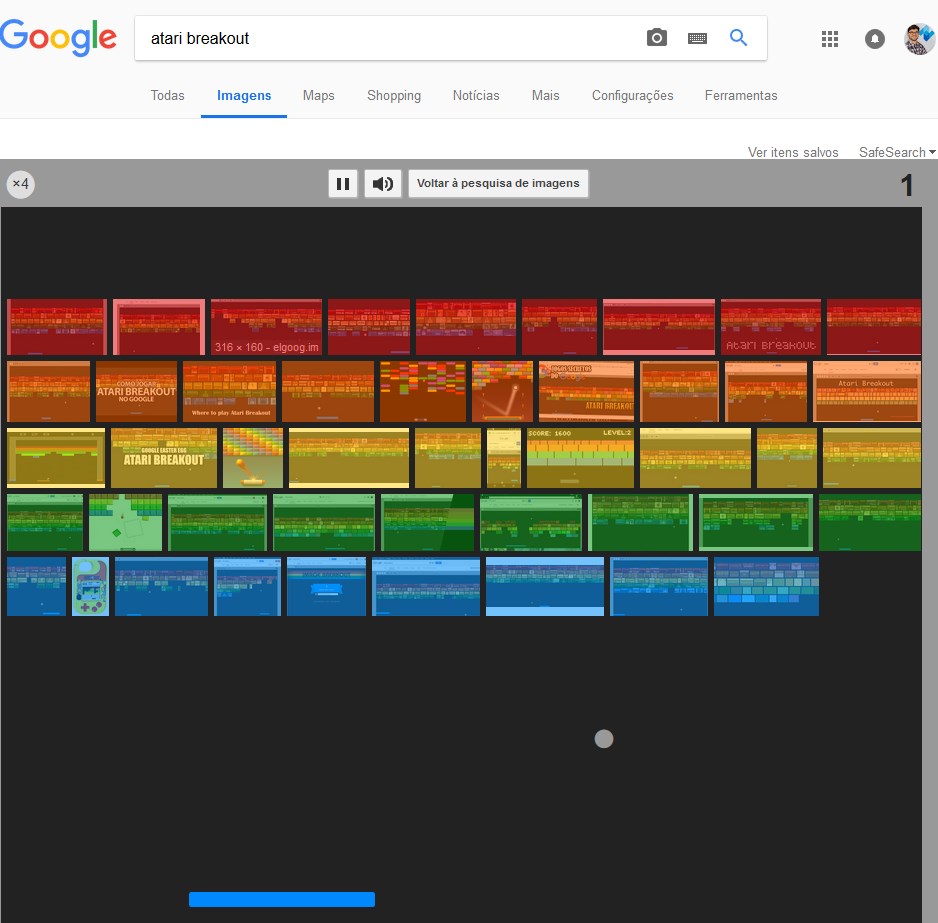Open the Ferramentas options

tap(741, 96)
